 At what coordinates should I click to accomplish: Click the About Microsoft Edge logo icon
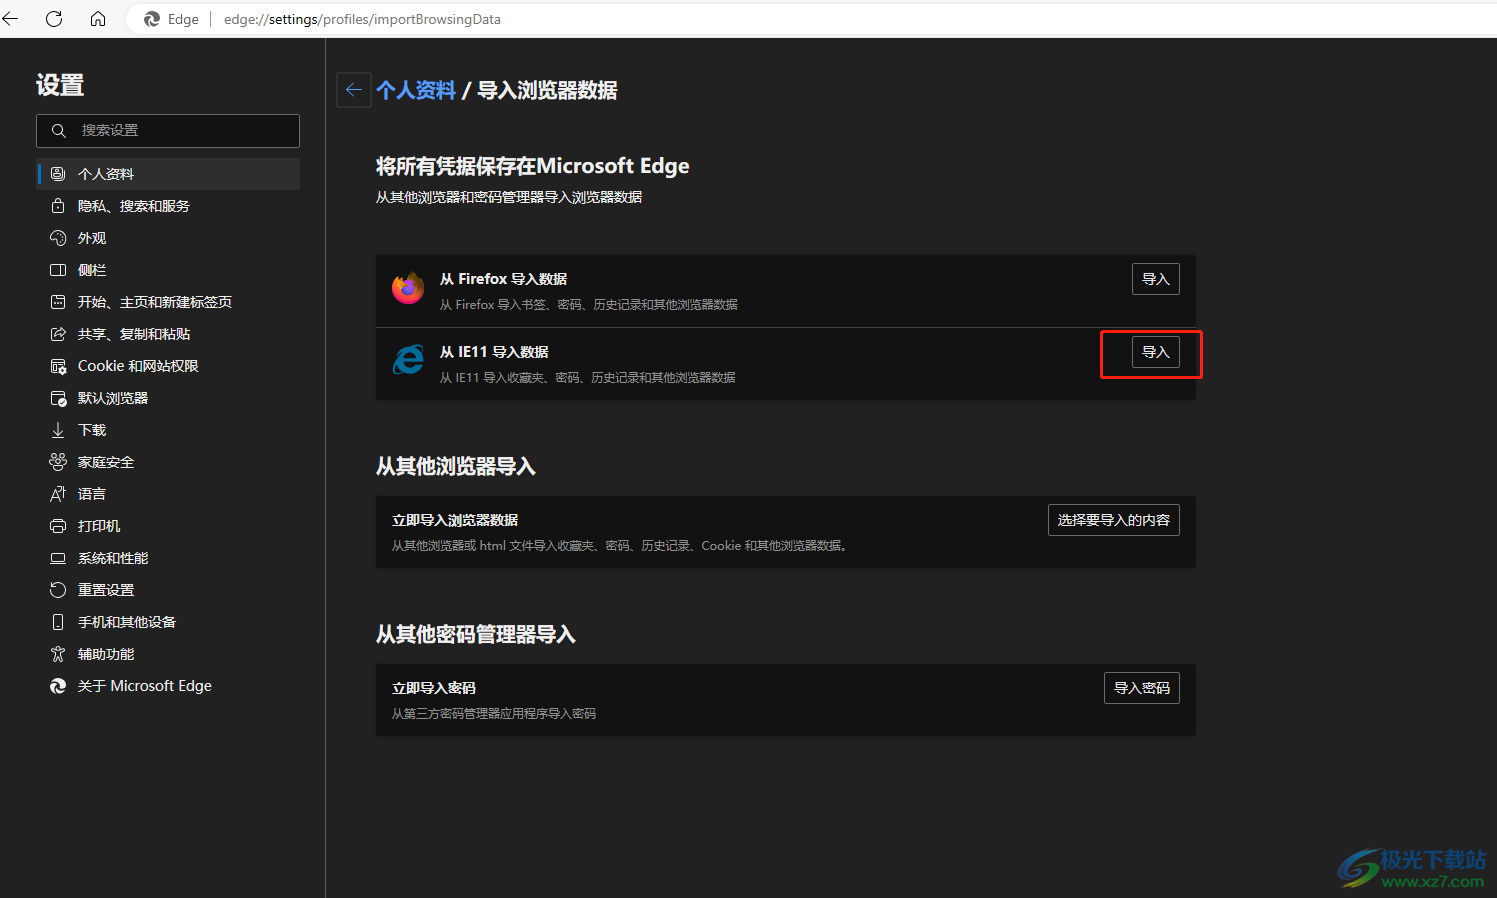[58, 686]
